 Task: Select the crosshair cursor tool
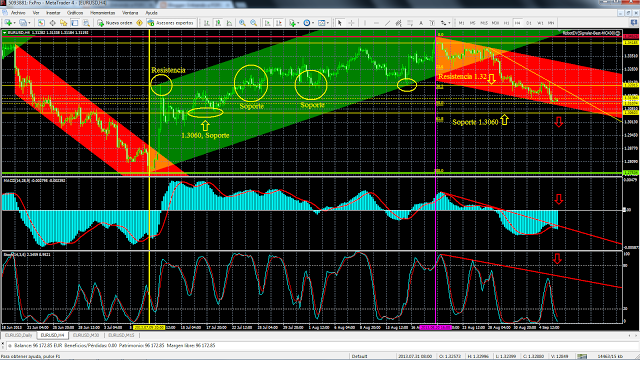coord(351,23)
